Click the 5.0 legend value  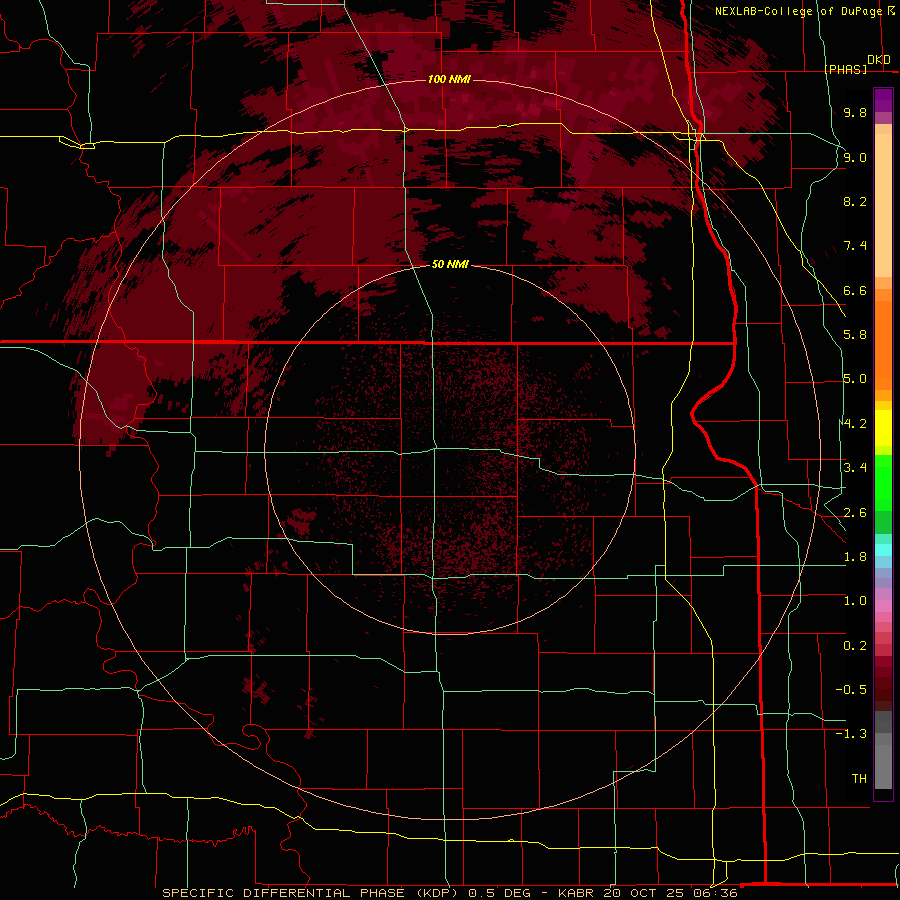click(x=855, y=379)
